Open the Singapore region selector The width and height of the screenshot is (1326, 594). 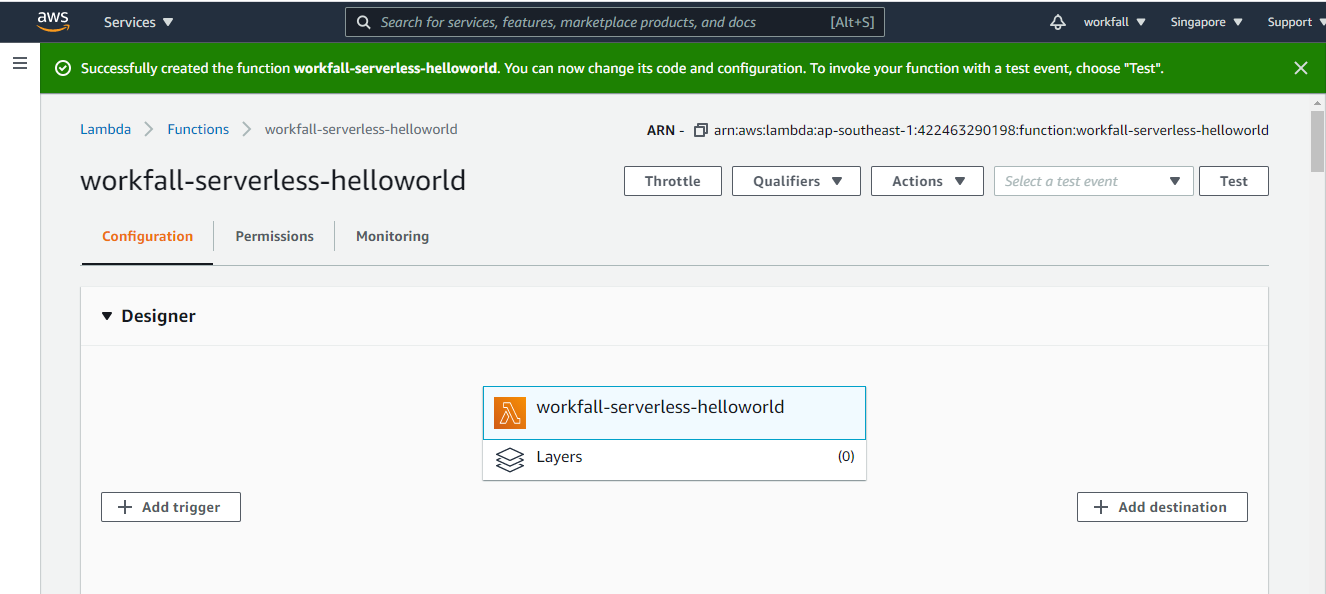(1206, 22)
